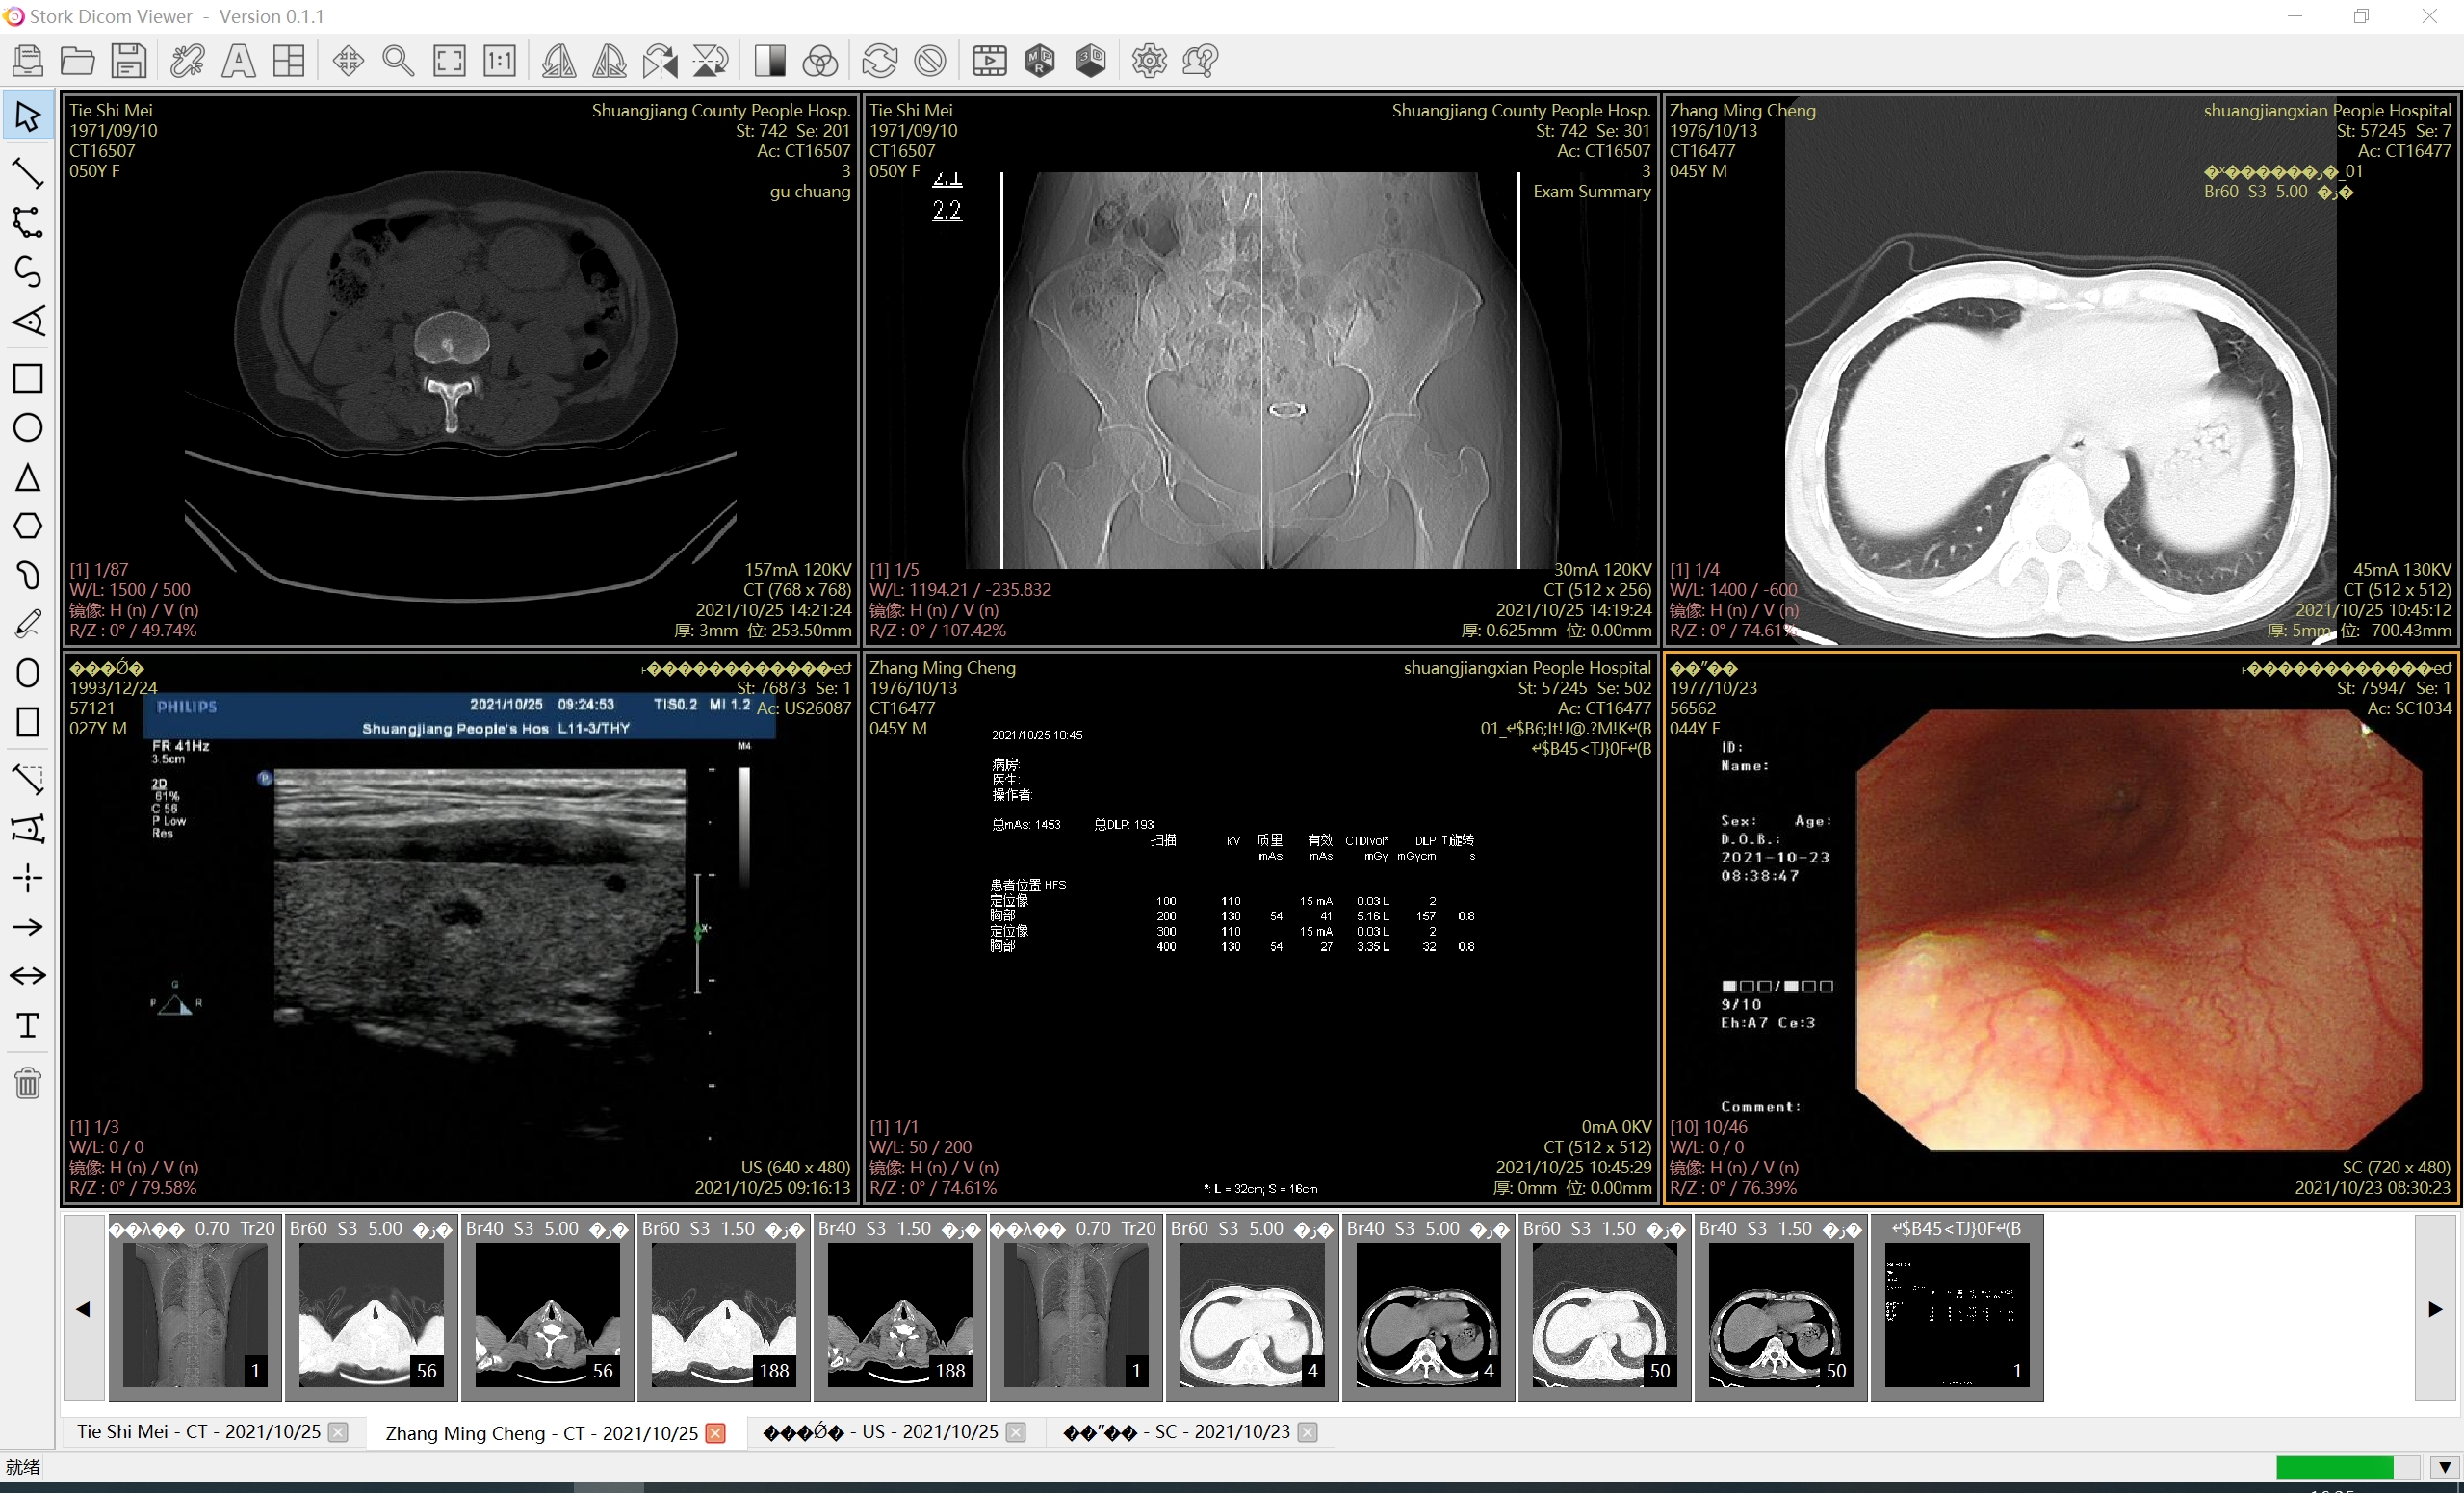Select the pencil drawing tool
Screen dimensions: 2464x1493
[x=28, y=623]
